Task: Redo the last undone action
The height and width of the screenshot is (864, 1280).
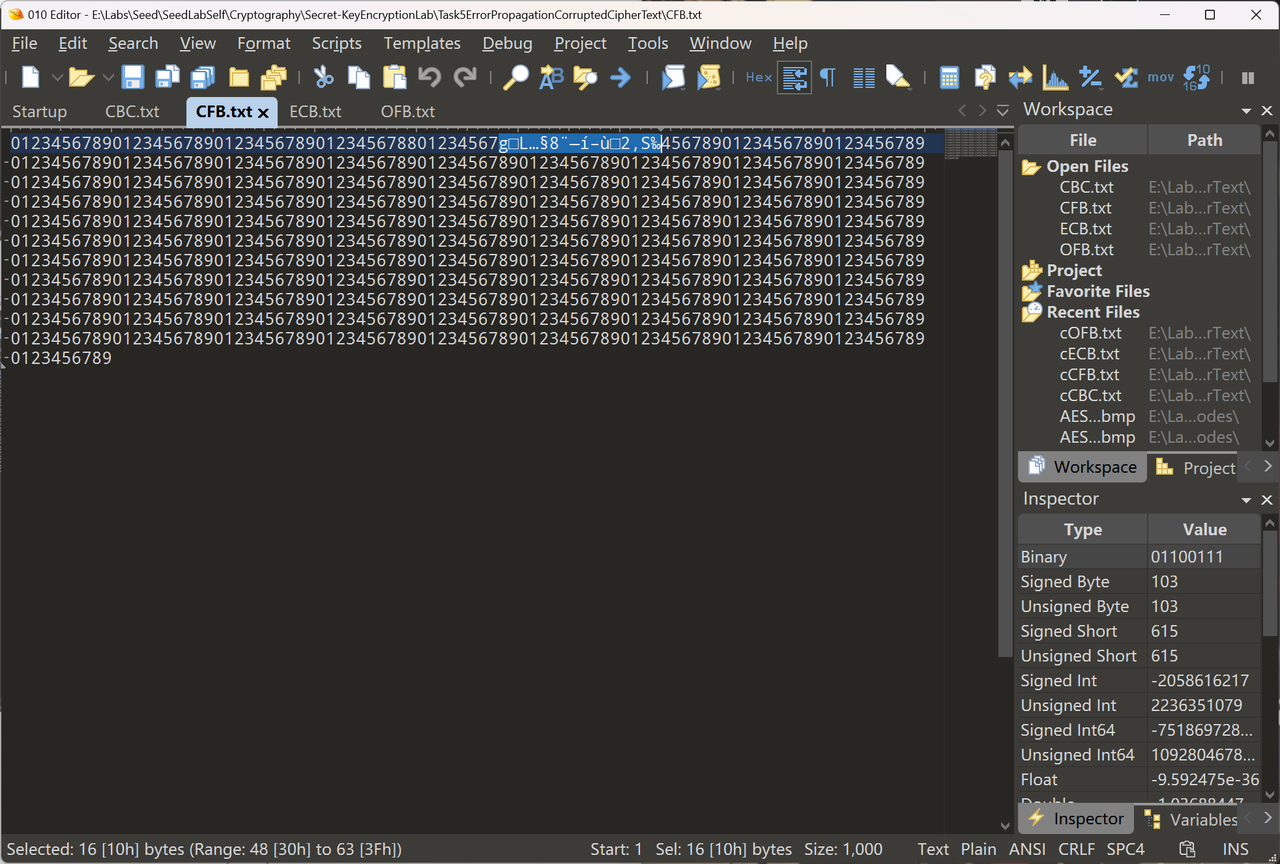Action: click(465, 77)
